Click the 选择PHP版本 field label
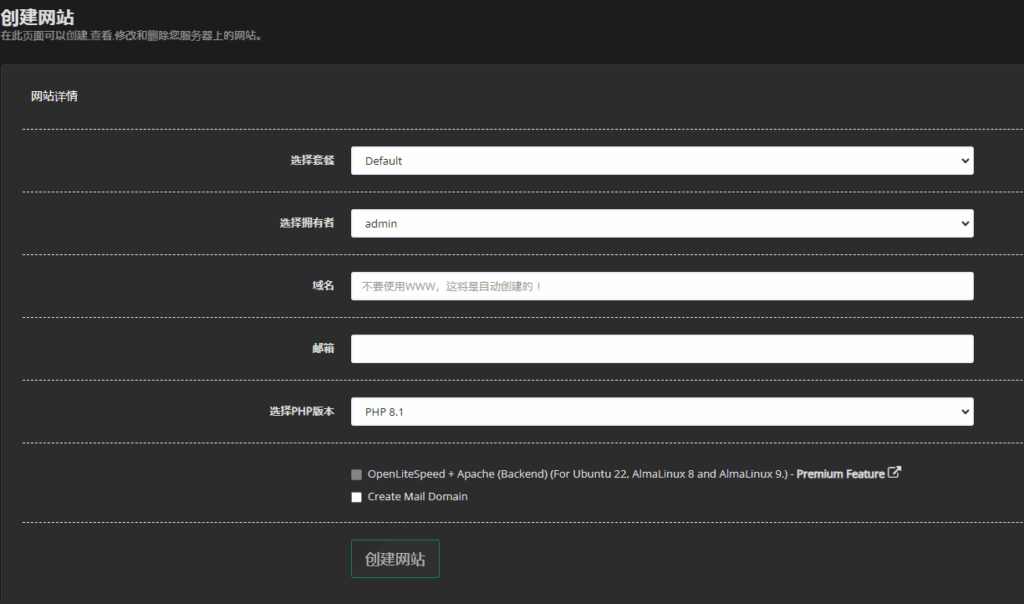 point(302,412)
